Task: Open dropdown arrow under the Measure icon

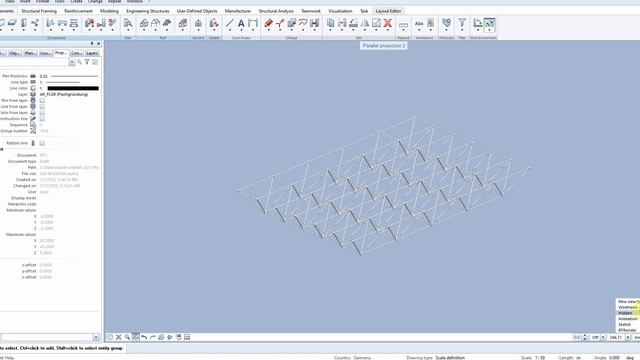Action: pos(403,31)
